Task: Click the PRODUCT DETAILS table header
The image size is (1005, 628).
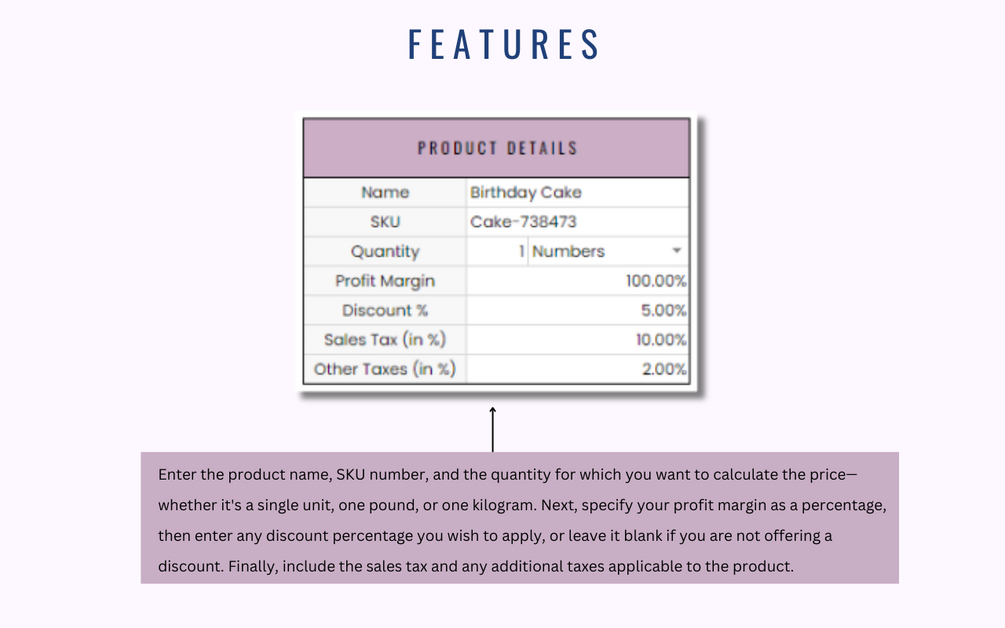Action: tap(497, 148)
